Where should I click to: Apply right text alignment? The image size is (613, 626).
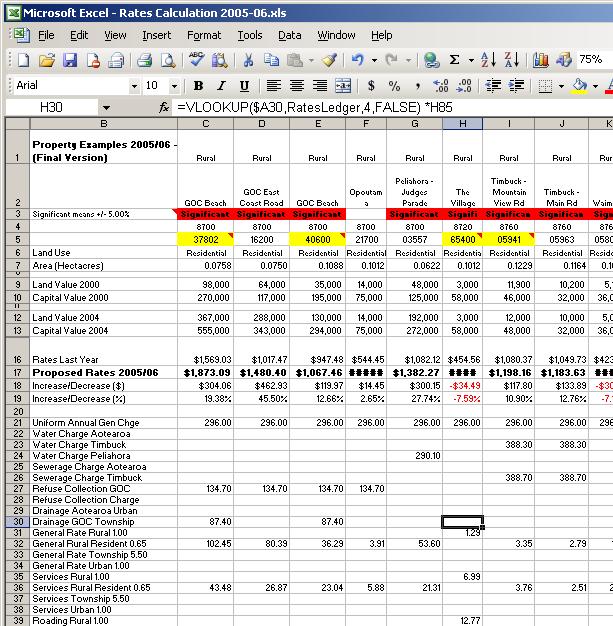click(320, 85)
